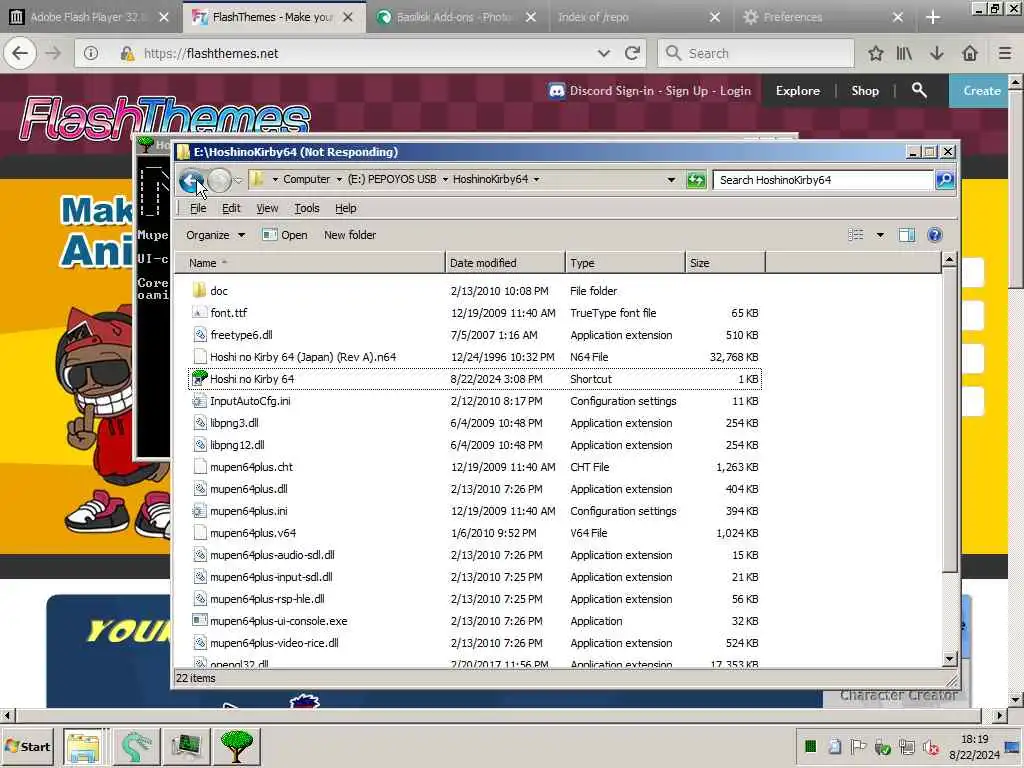Click browser Back arrow button
Image resolution: width=1024 pixels, height=768 pixels.
click(x=20, y=54)
